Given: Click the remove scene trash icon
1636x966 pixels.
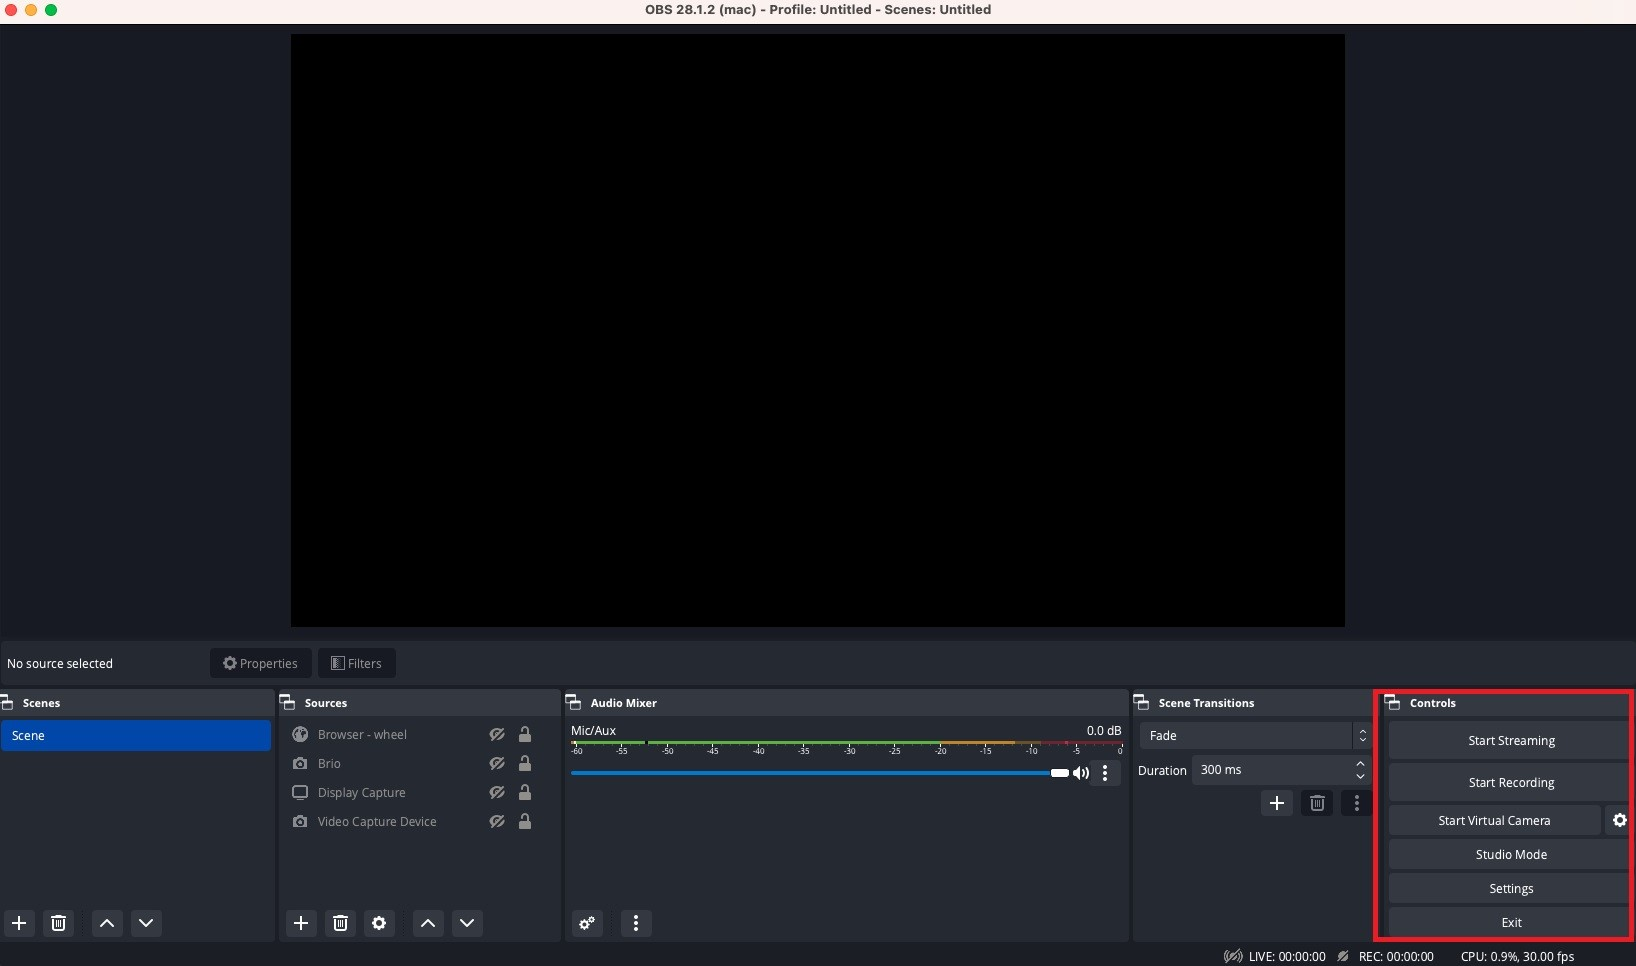Looking at the screenshot, I should 59,923.
